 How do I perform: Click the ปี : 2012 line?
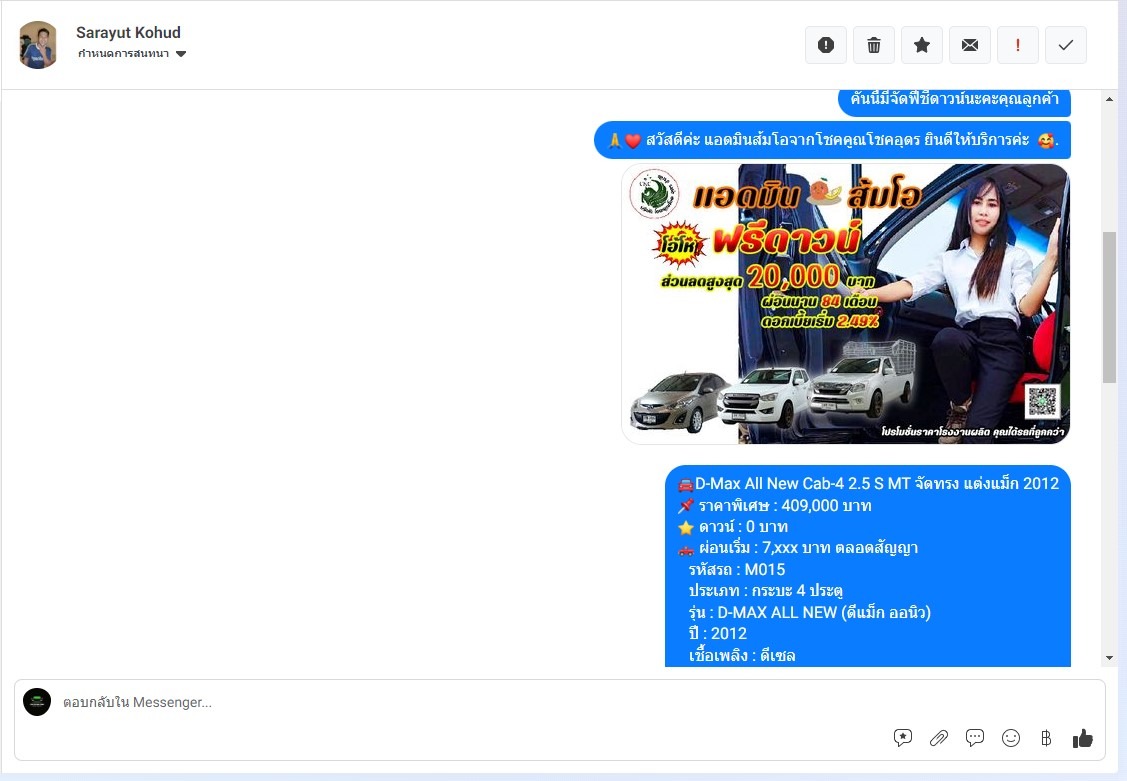pyautogui.click(x=717, y=634)
